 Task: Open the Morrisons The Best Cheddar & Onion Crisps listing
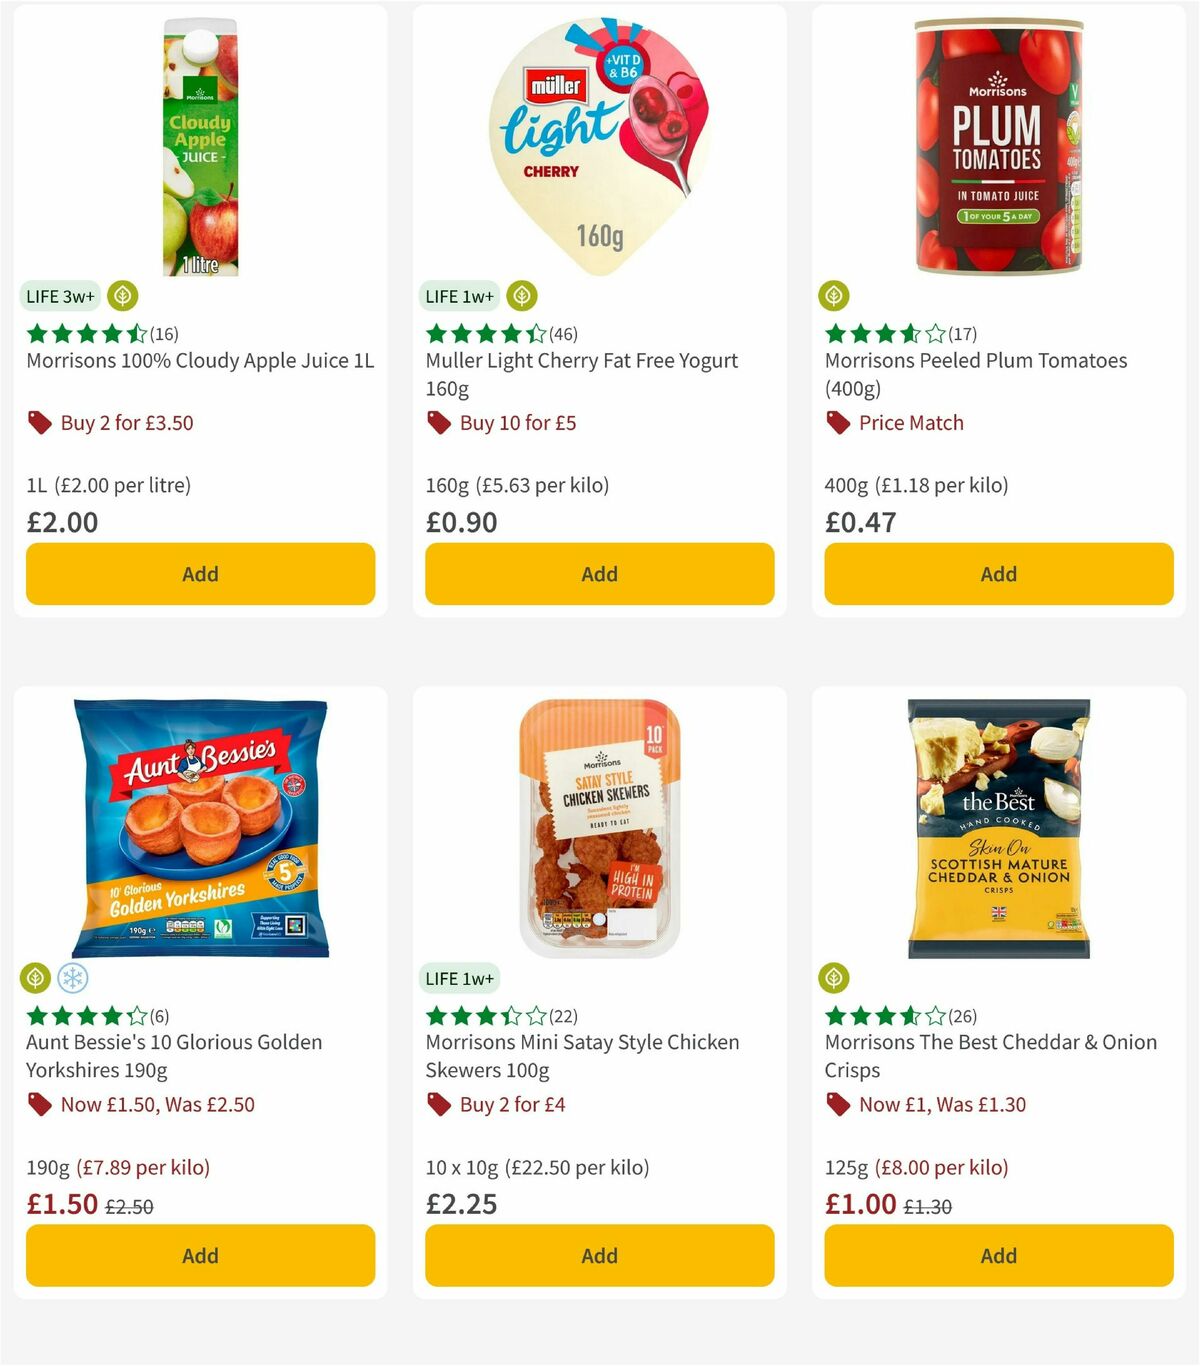pos(997,1055)
